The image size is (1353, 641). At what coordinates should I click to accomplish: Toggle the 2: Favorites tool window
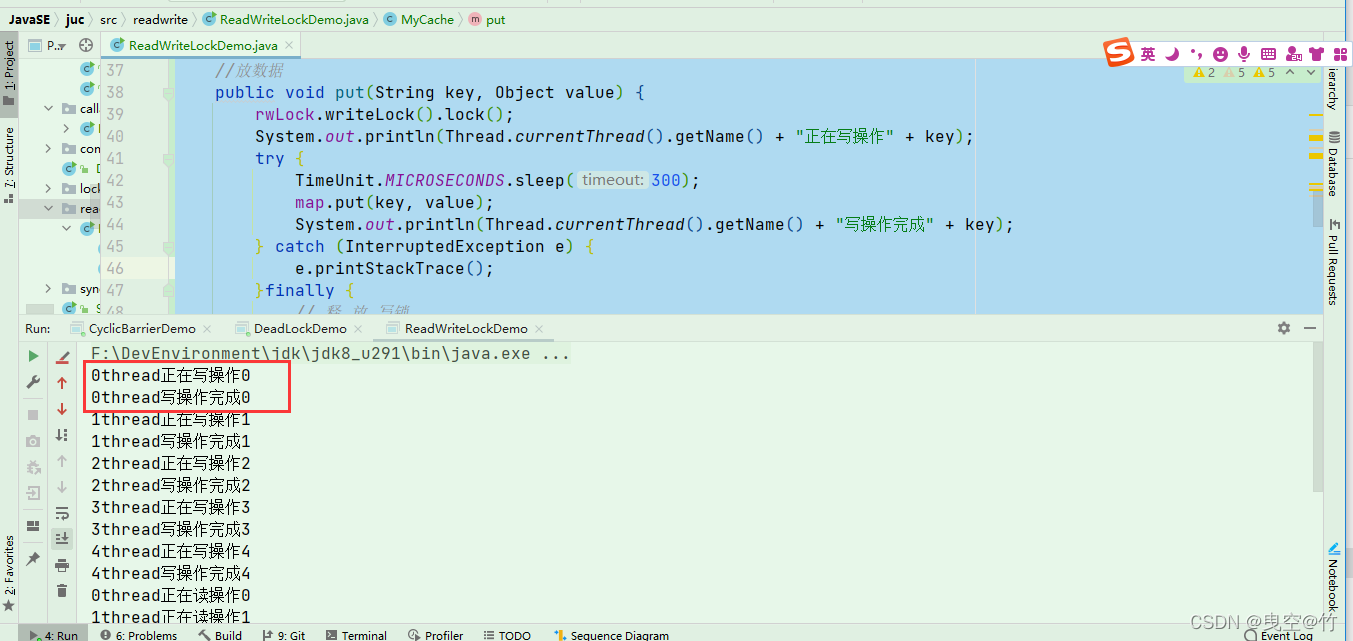click(x=9, y=573)
